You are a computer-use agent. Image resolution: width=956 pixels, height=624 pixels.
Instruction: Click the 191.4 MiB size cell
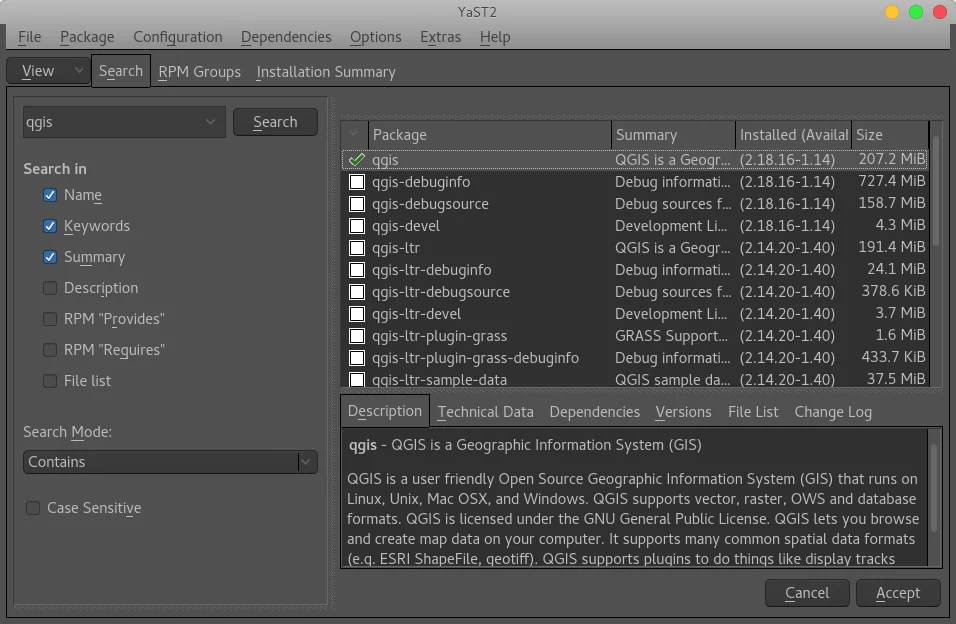tap(891, 247)
